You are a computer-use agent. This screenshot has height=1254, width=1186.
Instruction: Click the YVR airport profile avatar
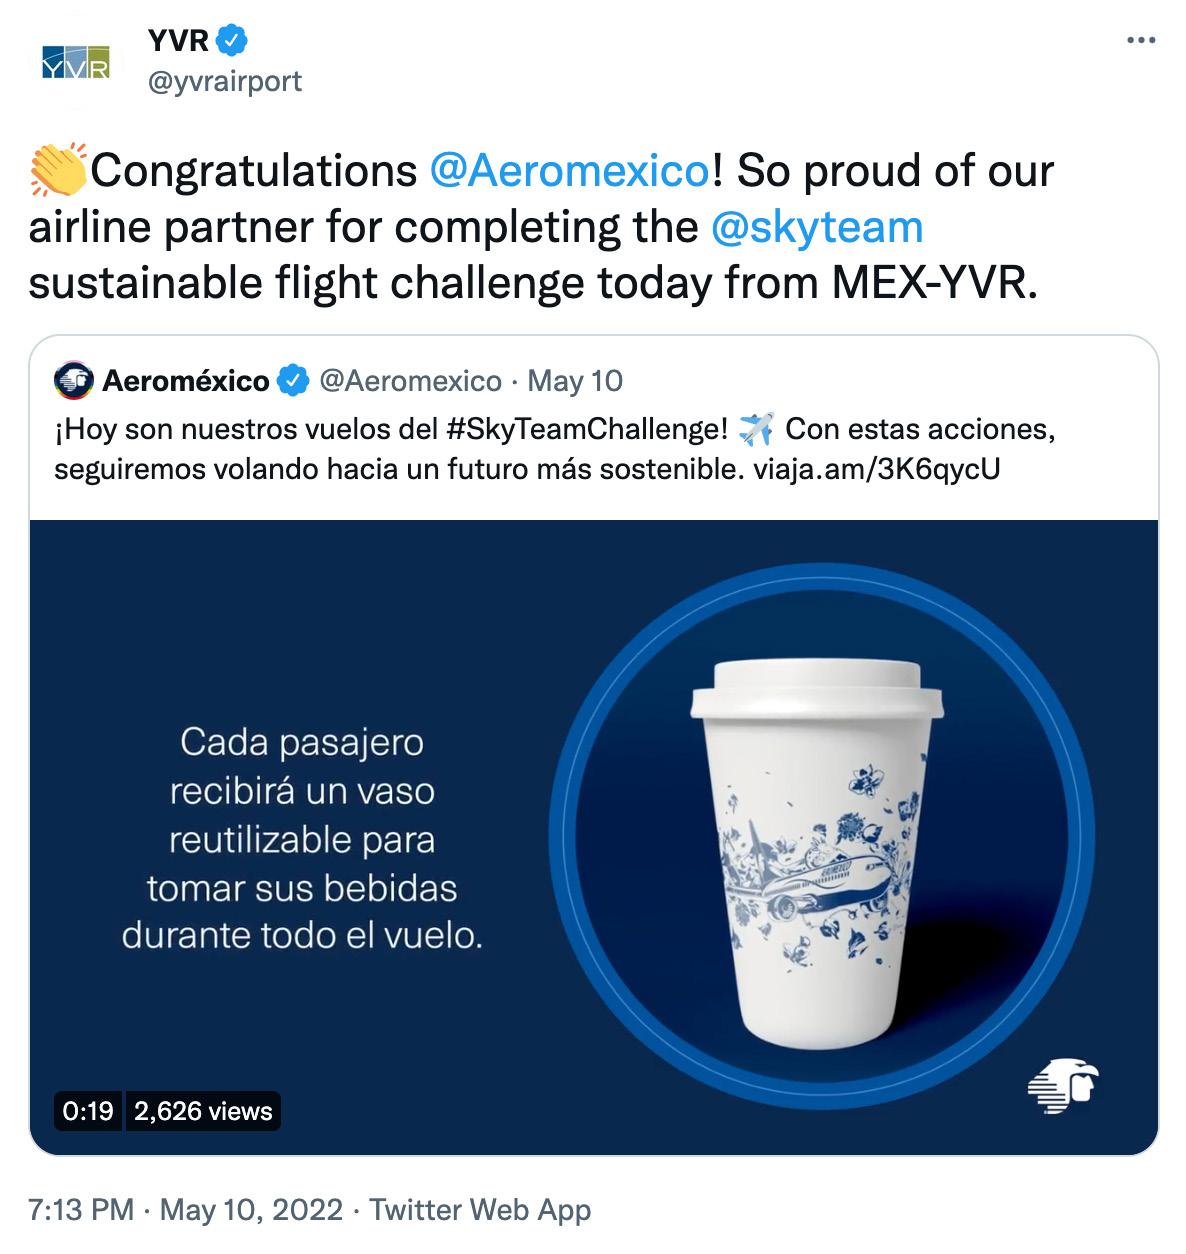coord(75,62)
